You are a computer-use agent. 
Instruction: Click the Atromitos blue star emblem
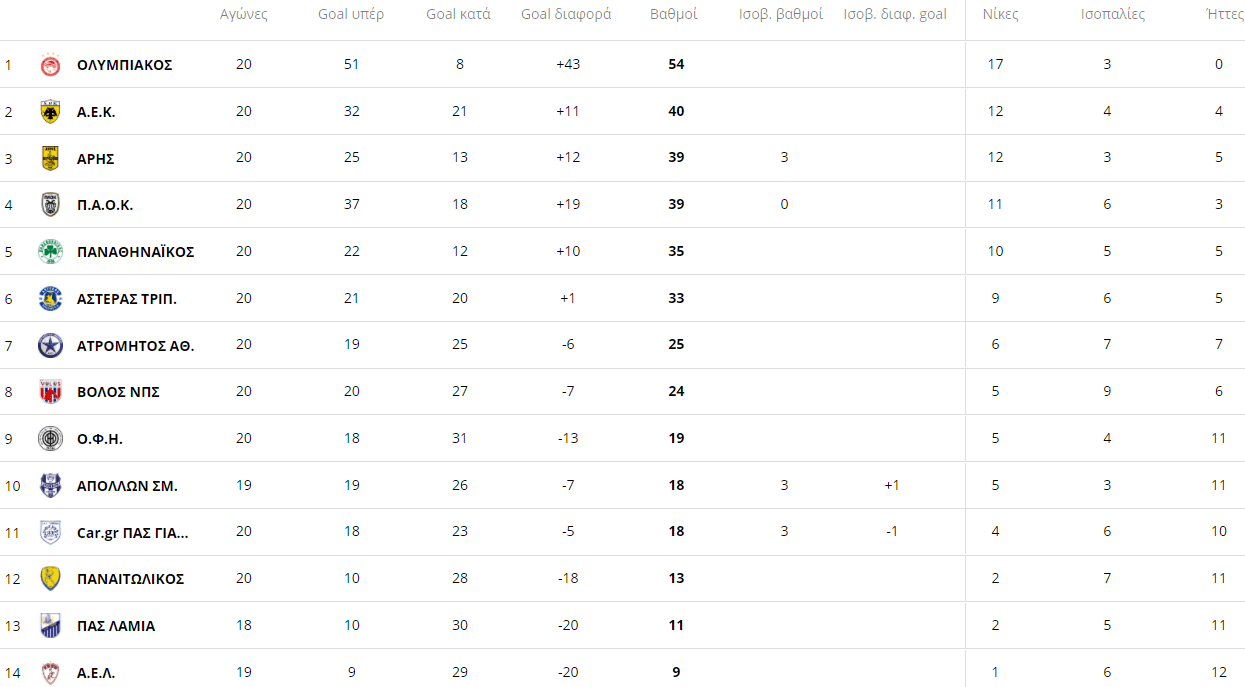[x=50, y=346]
